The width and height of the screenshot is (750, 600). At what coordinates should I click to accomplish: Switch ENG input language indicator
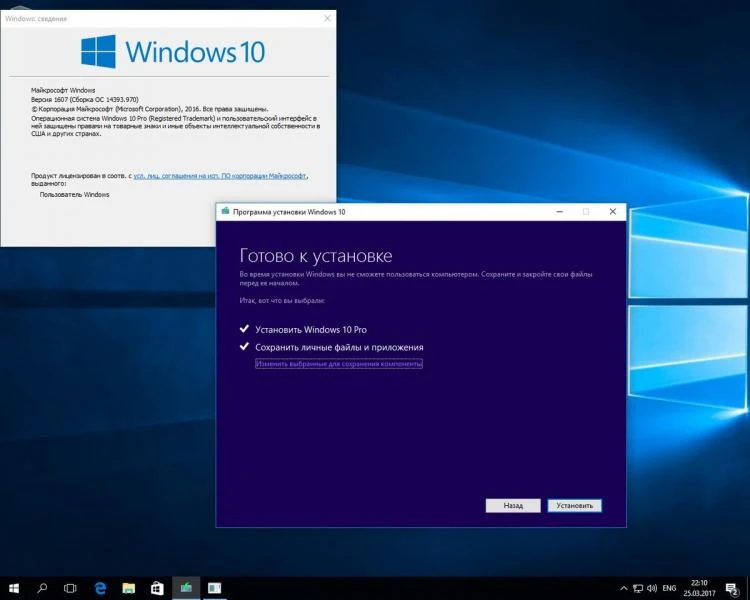point(669,588)
